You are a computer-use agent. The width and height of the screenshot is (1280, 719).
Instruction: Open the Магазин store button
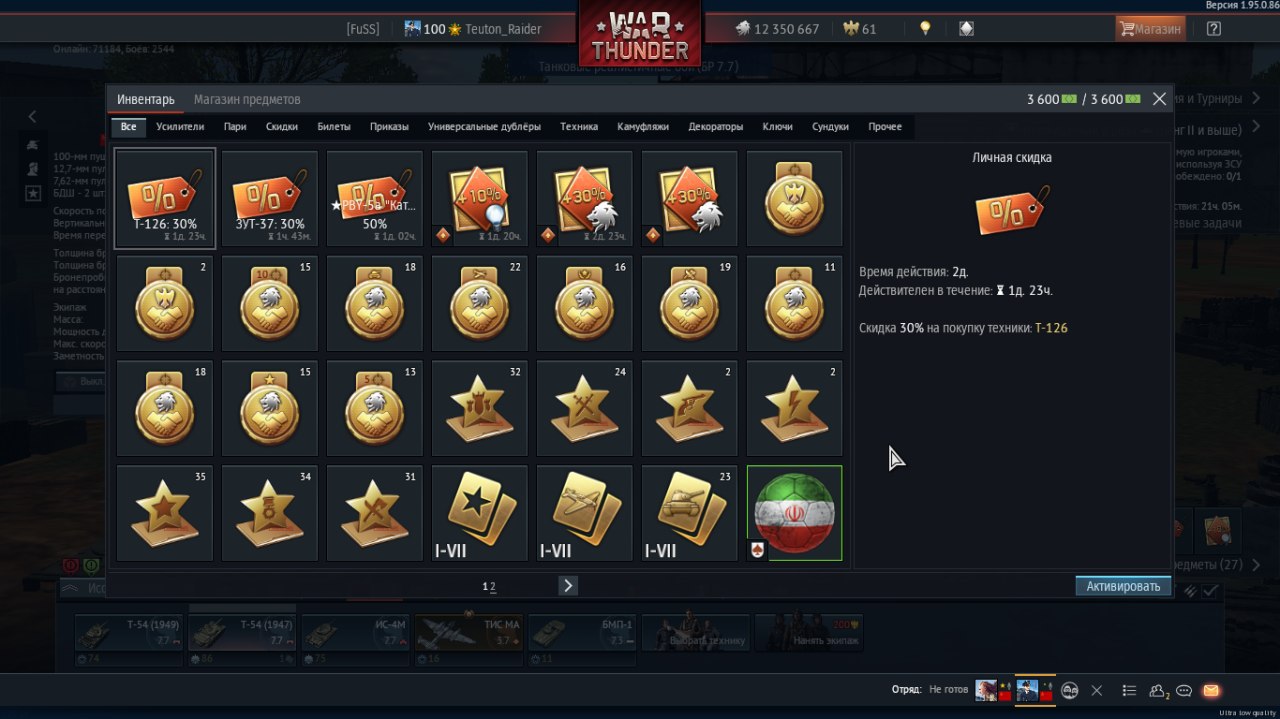[x=1150, y=29]
